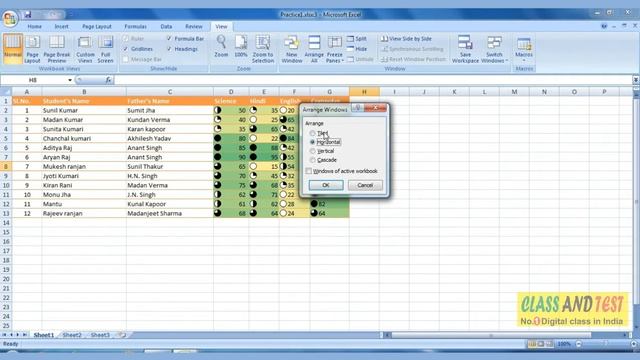640x360 pixels.
Task: Click the 100% zoom level text
Action: point(564,344)
